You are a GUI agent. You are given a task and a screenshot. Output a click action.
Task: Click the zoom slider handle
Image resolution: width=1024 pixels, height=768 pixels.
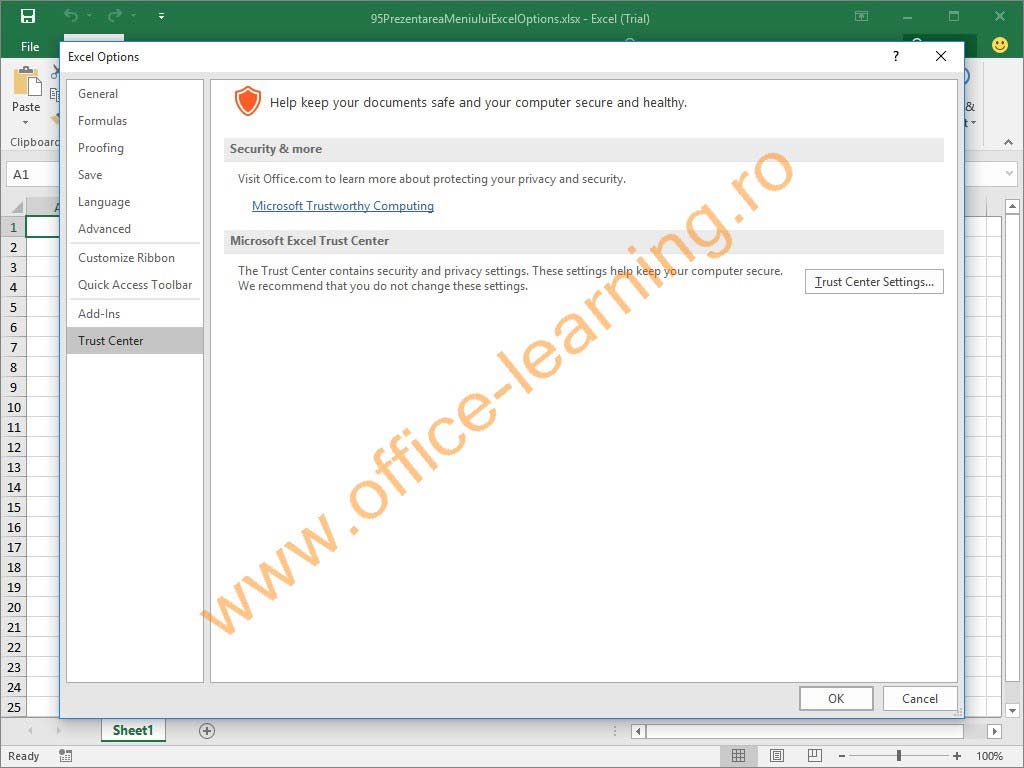pyautogui.click(x=899, y=756)
